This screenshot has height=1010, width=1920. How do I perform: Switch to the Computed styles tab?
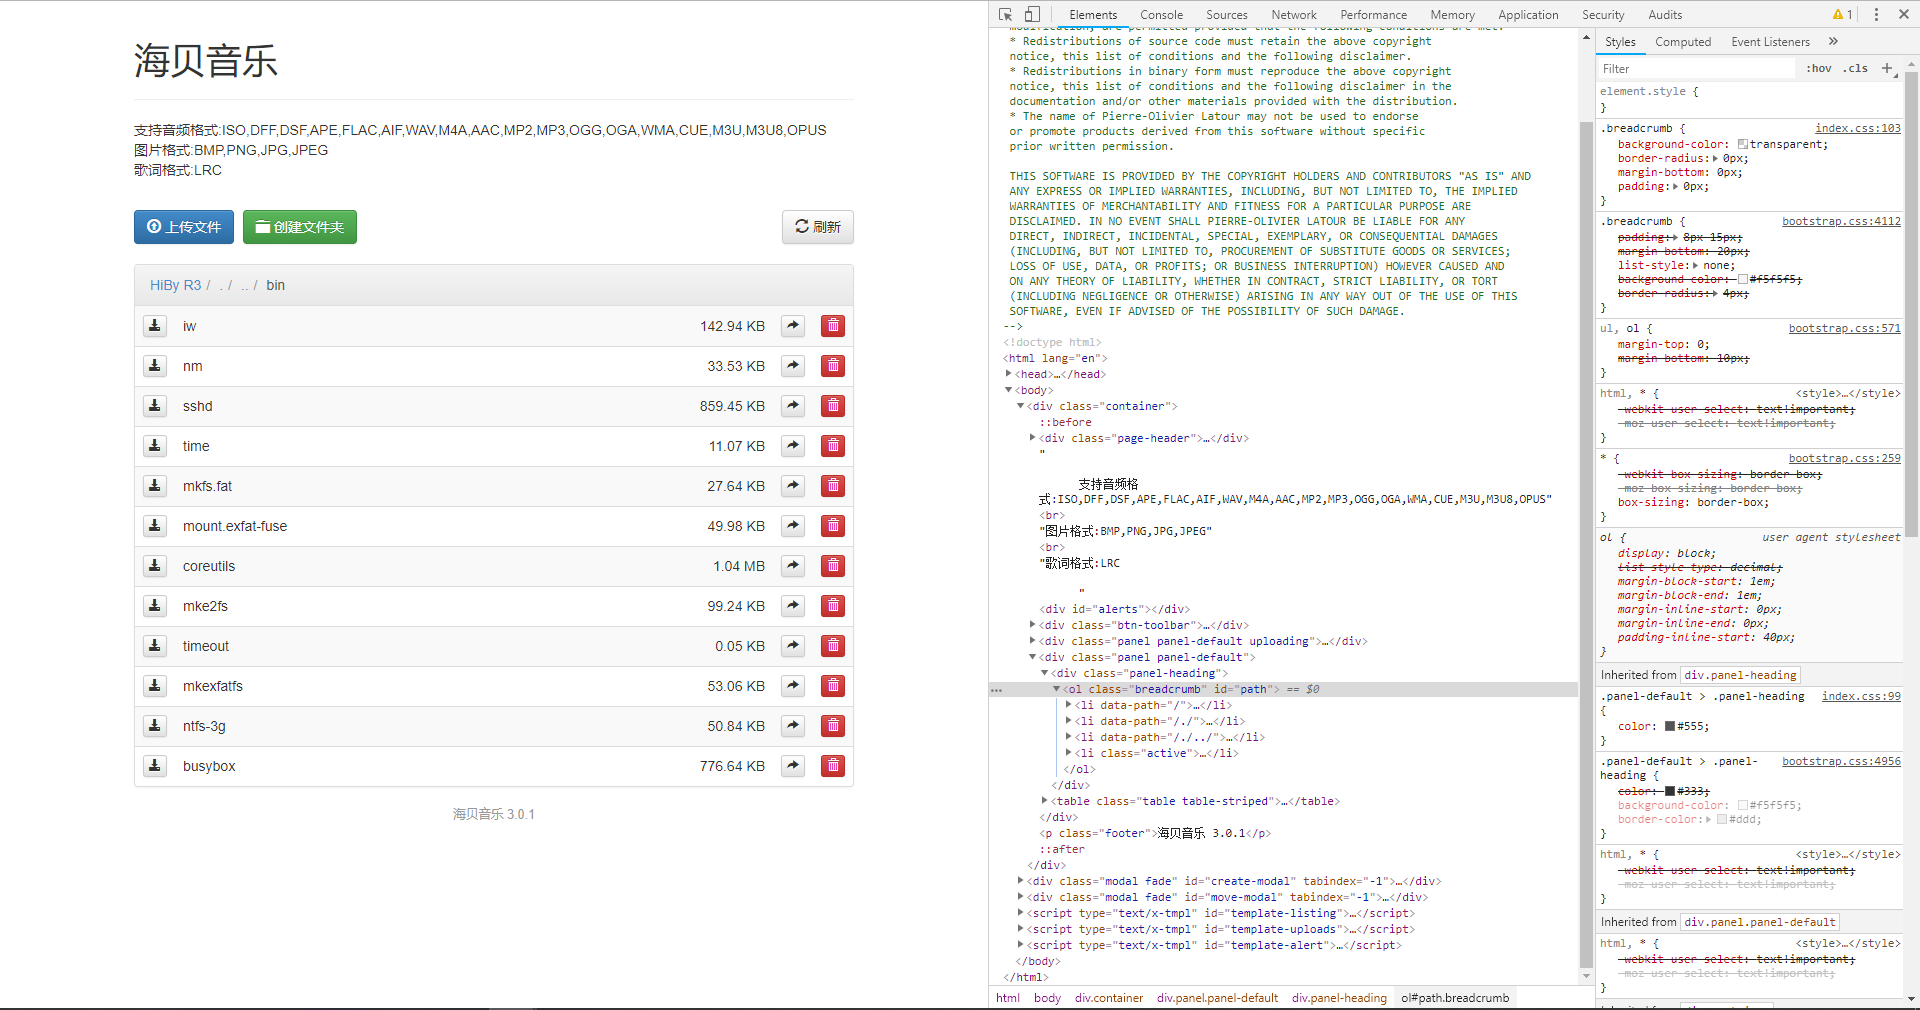click(1683, 42)
